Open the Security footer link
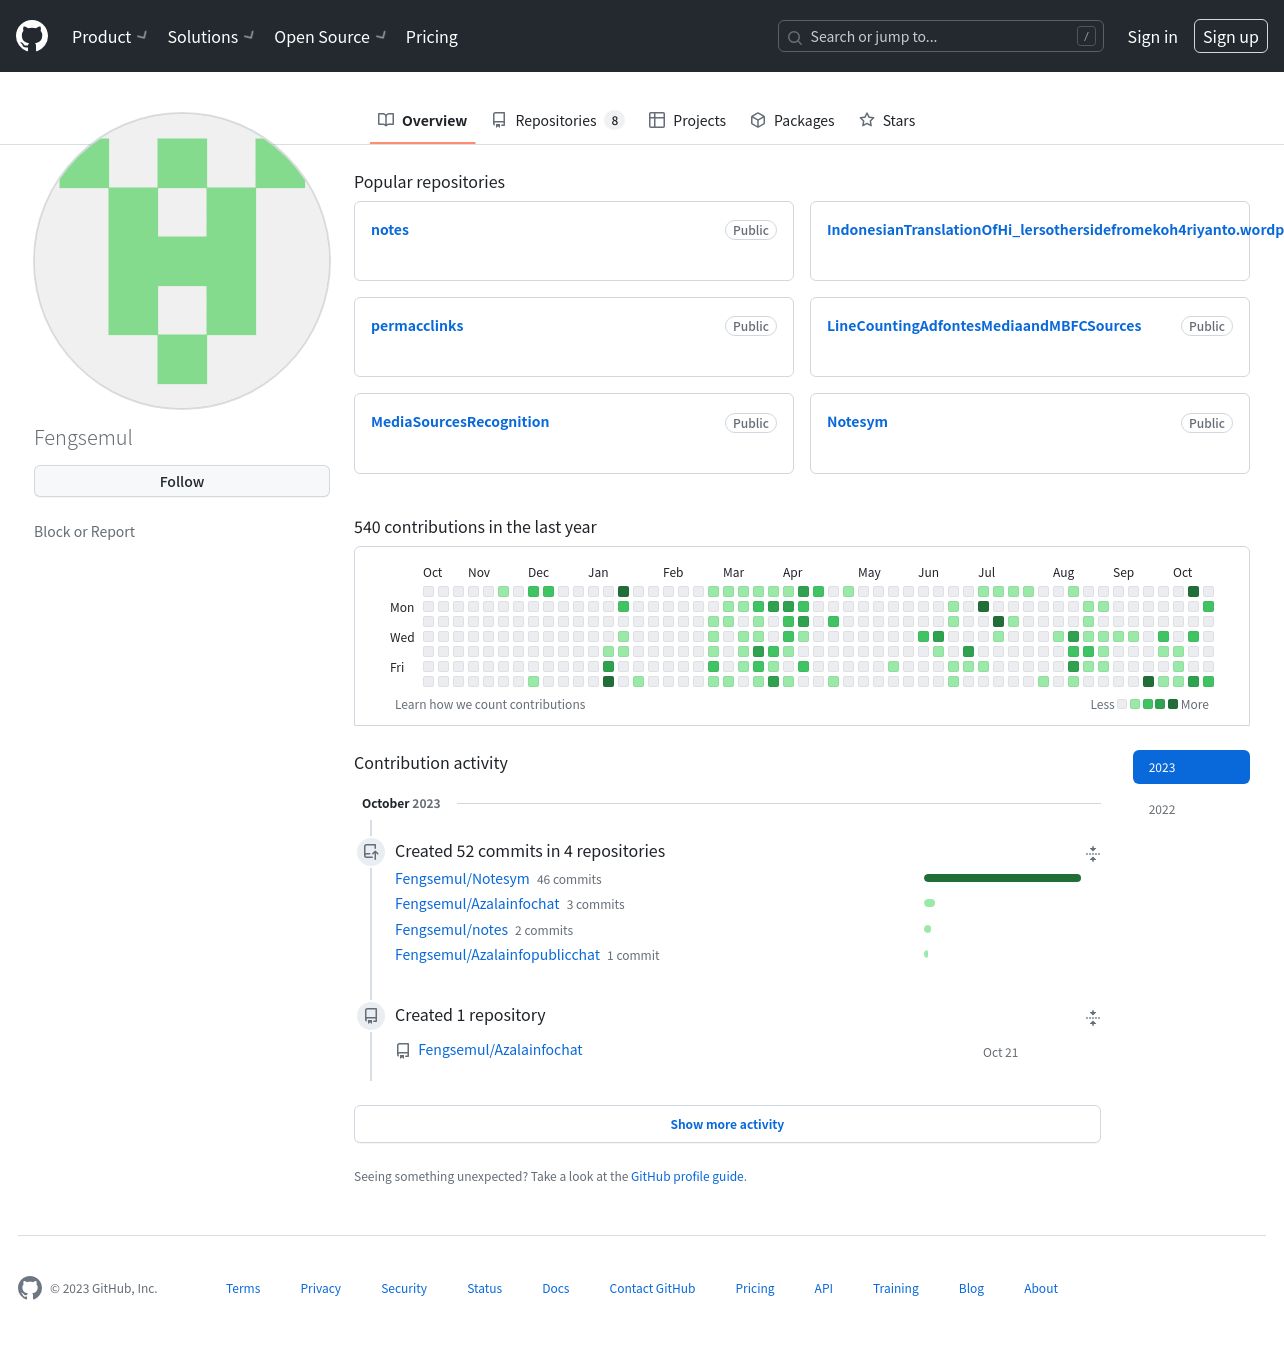This screenshot has height=1345, width=1284. coord(404,1289)
